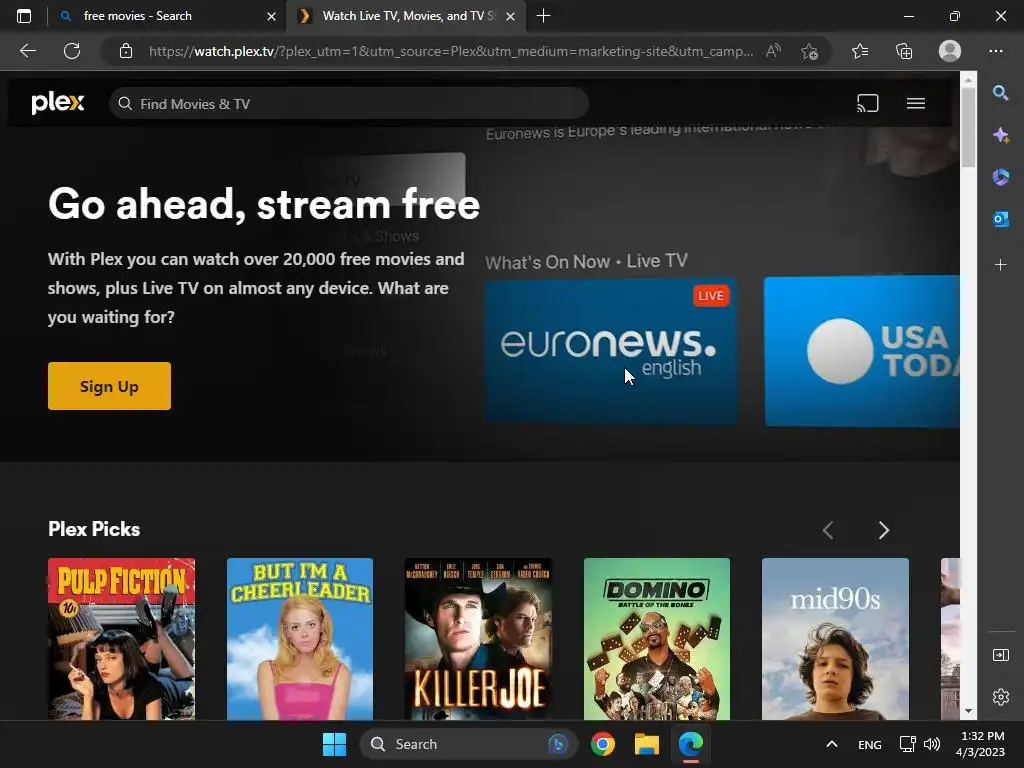The image size is (1024, 768).
Task: Open Edge Settings and more menu
Action: click(x=996, y=51)
